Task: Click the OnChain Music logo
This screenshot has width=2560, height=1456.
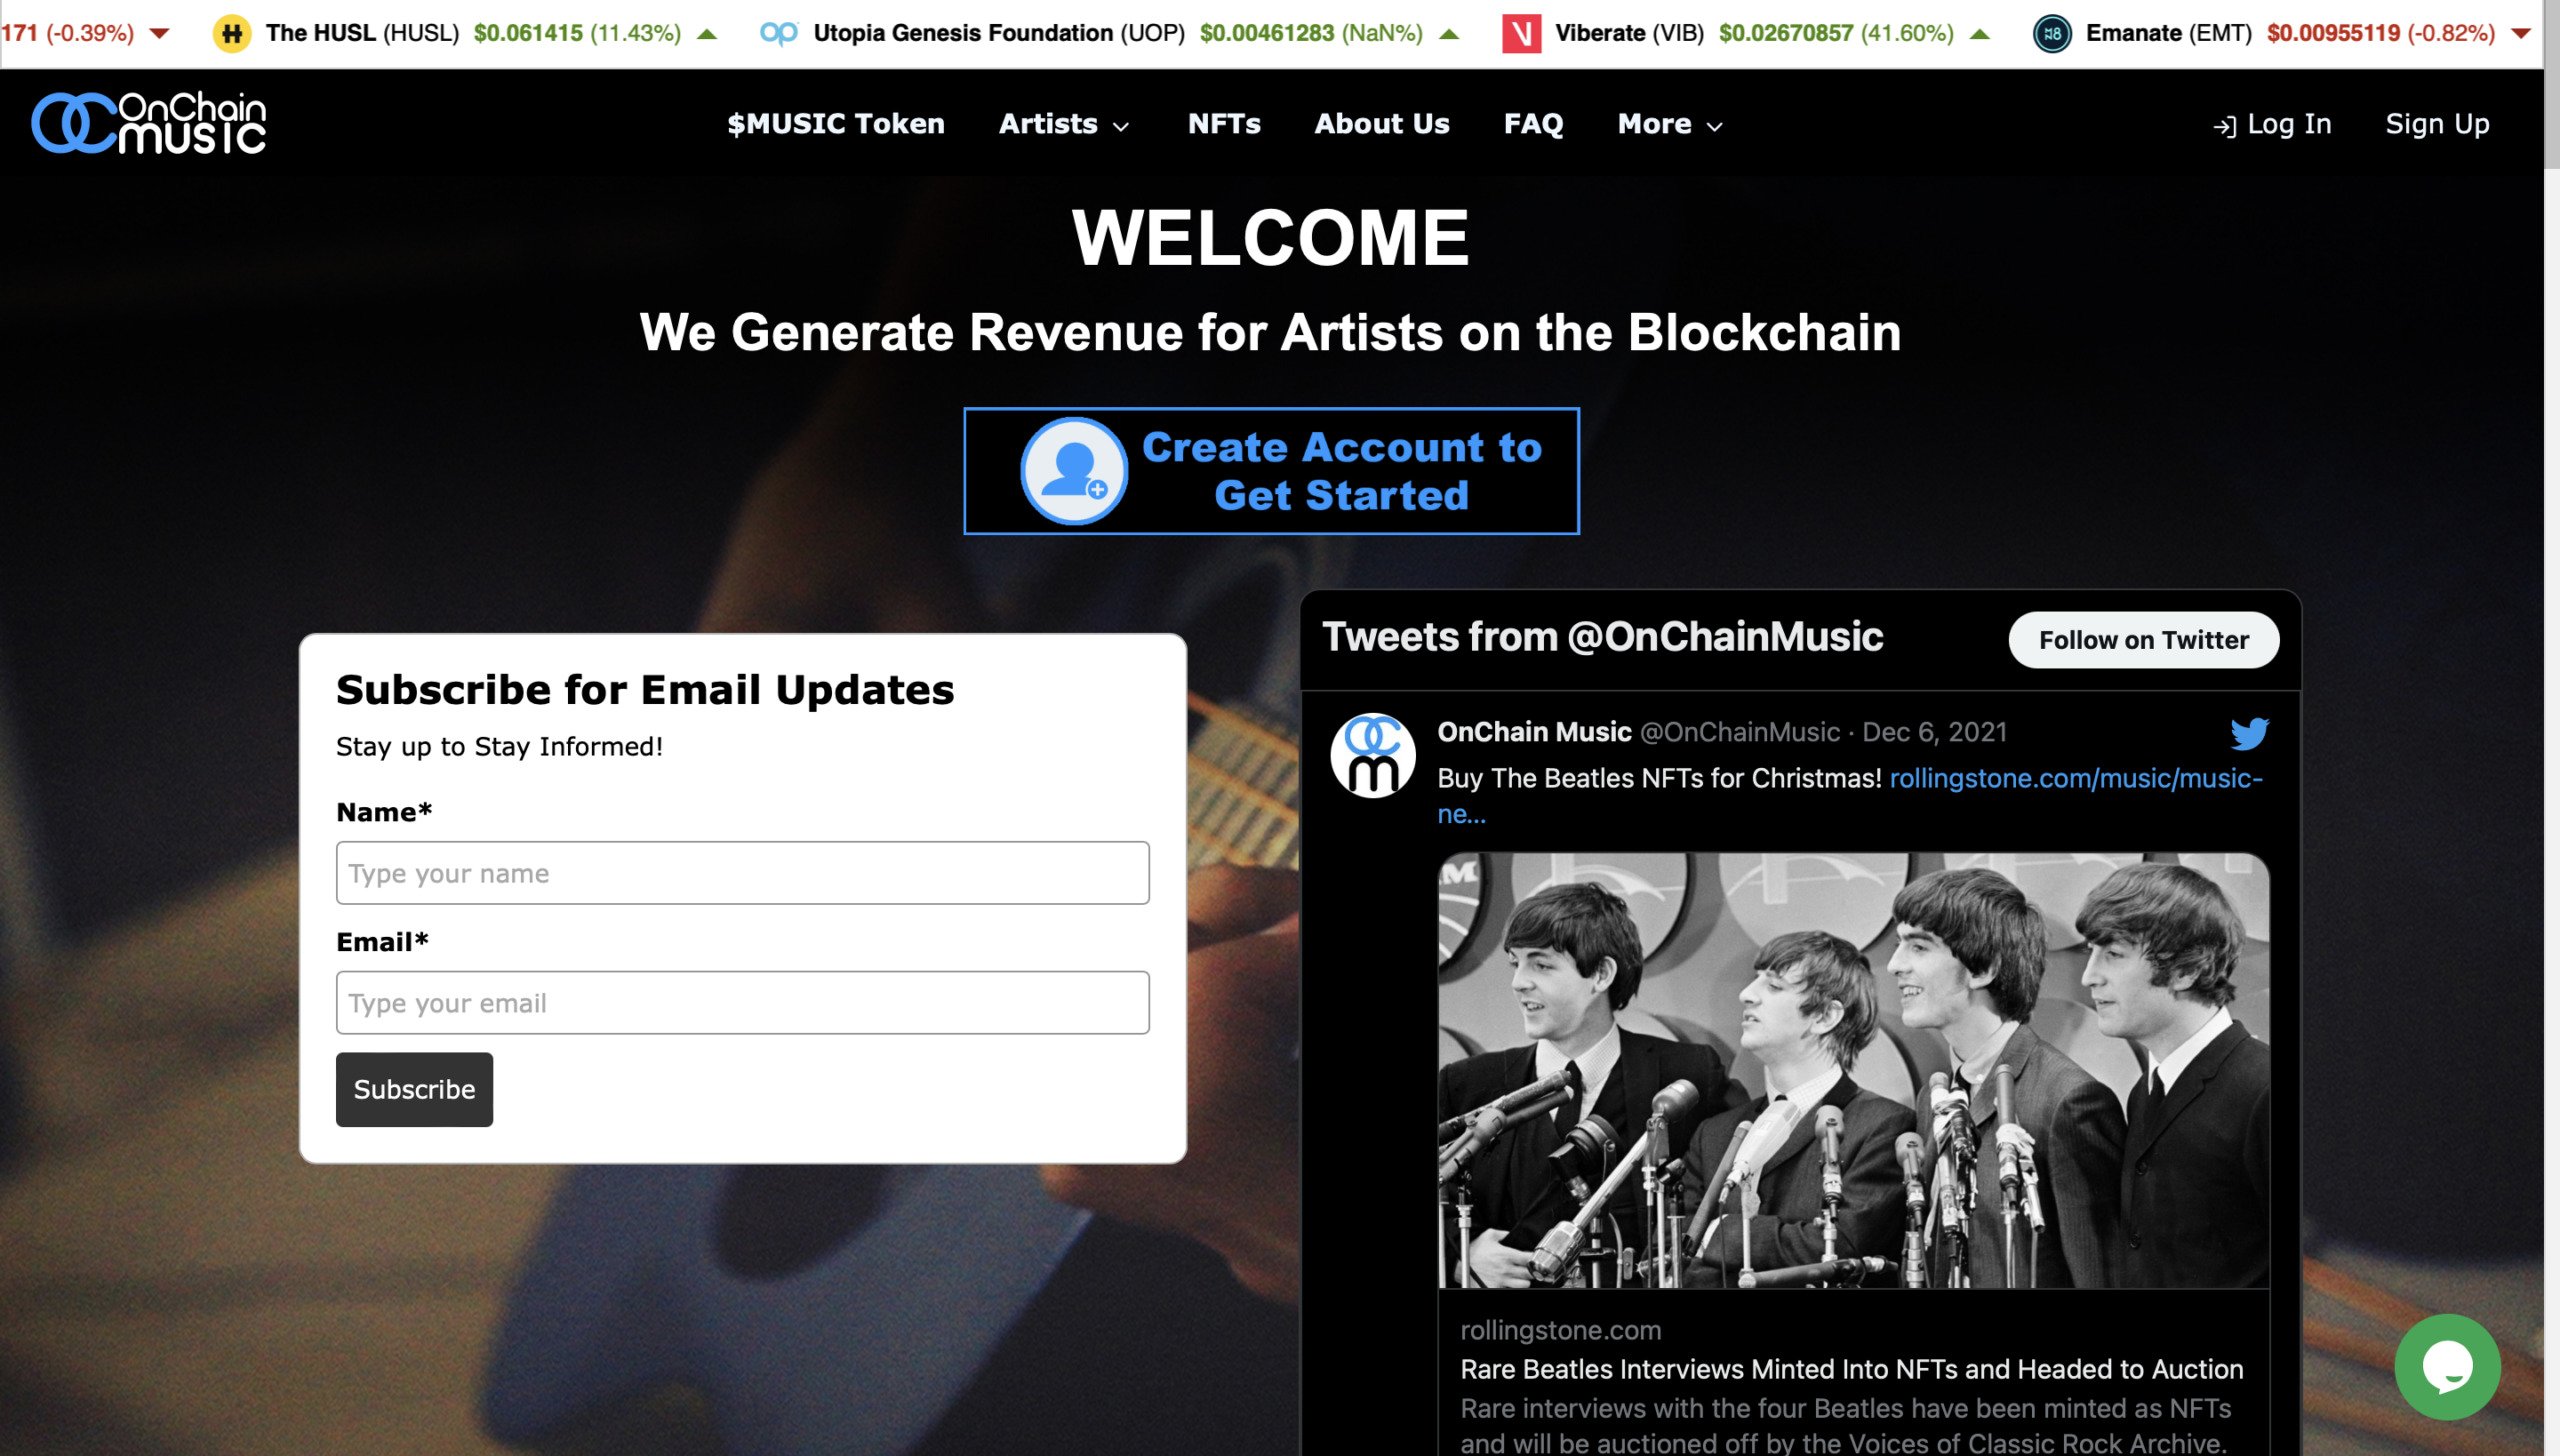Action: [149, 123]
